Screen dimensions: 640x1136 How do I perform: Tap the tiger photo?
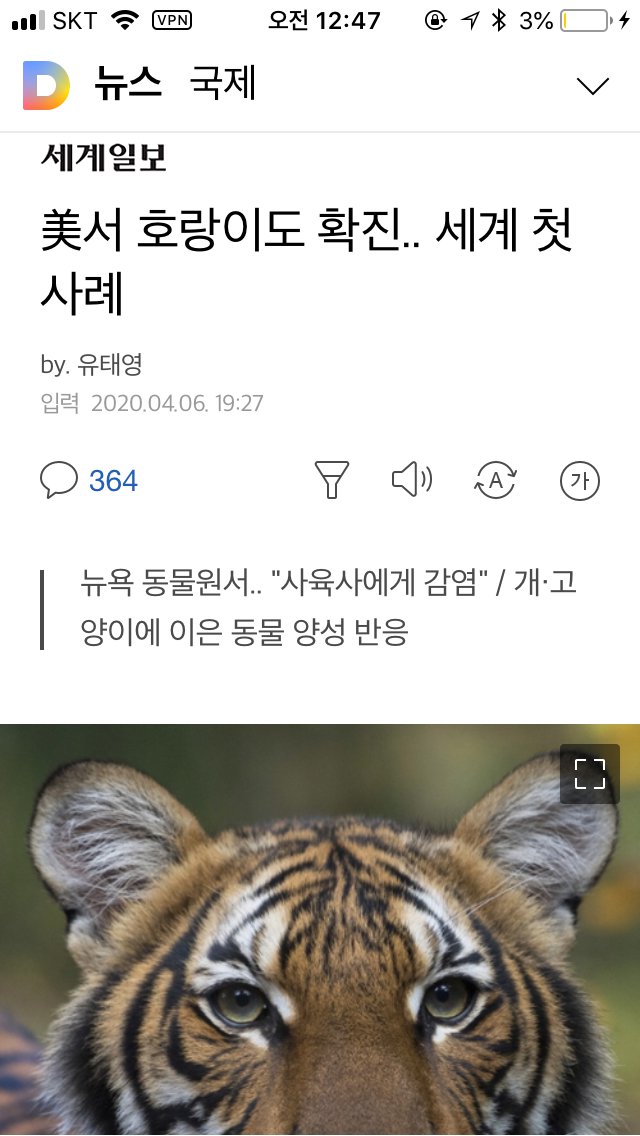[x=320, y=930]
